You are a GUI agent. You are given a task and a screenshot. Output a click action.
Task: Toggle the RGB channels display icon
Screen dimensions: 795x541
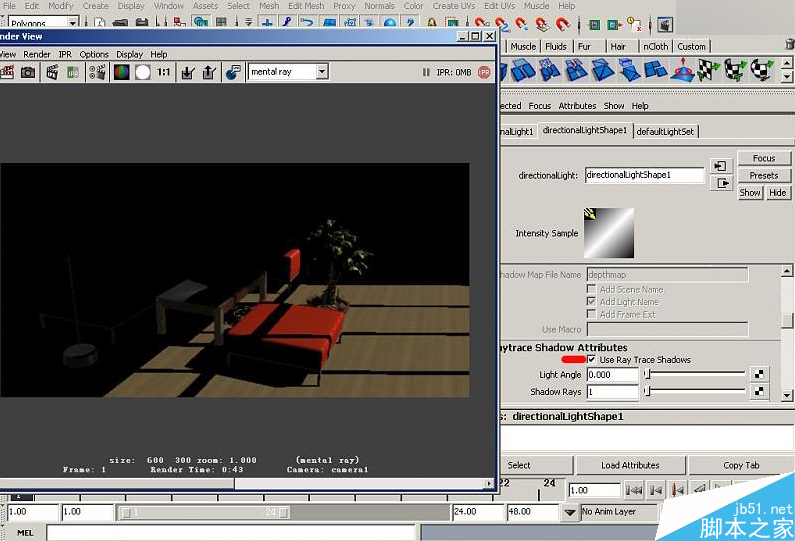tap(120, 72)
